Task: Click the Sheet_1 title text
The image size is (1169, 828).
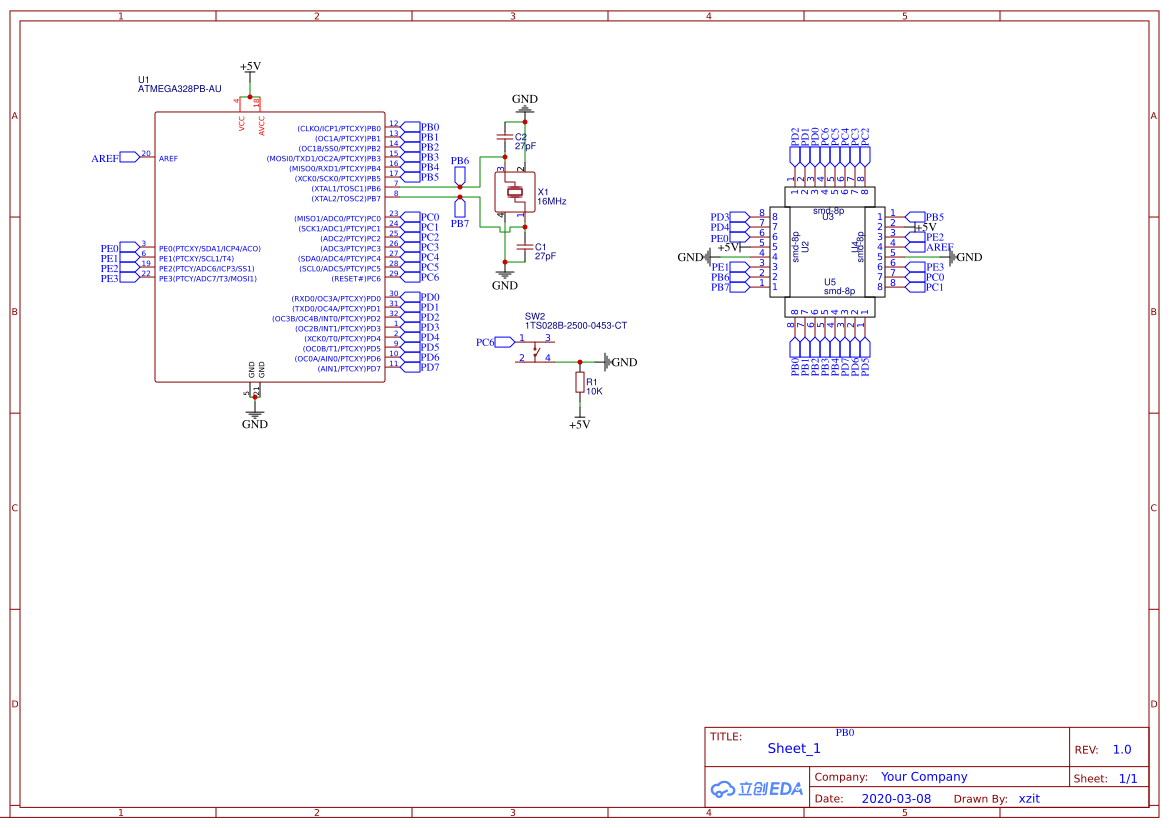Action: [x=794, y=748]
